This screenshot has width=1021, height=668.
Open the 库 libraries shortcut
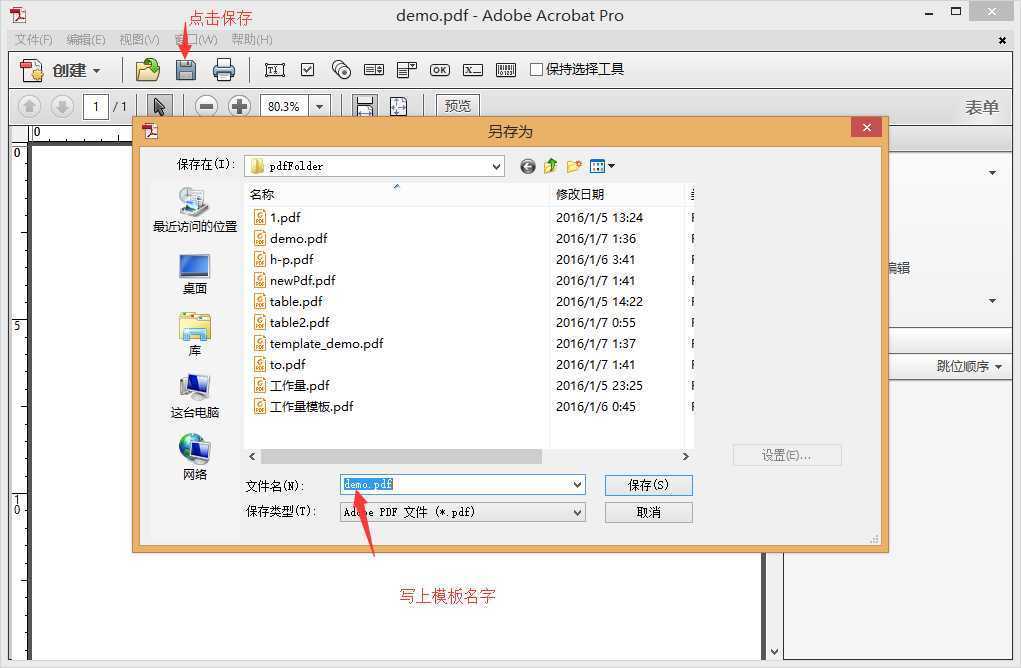195,335
